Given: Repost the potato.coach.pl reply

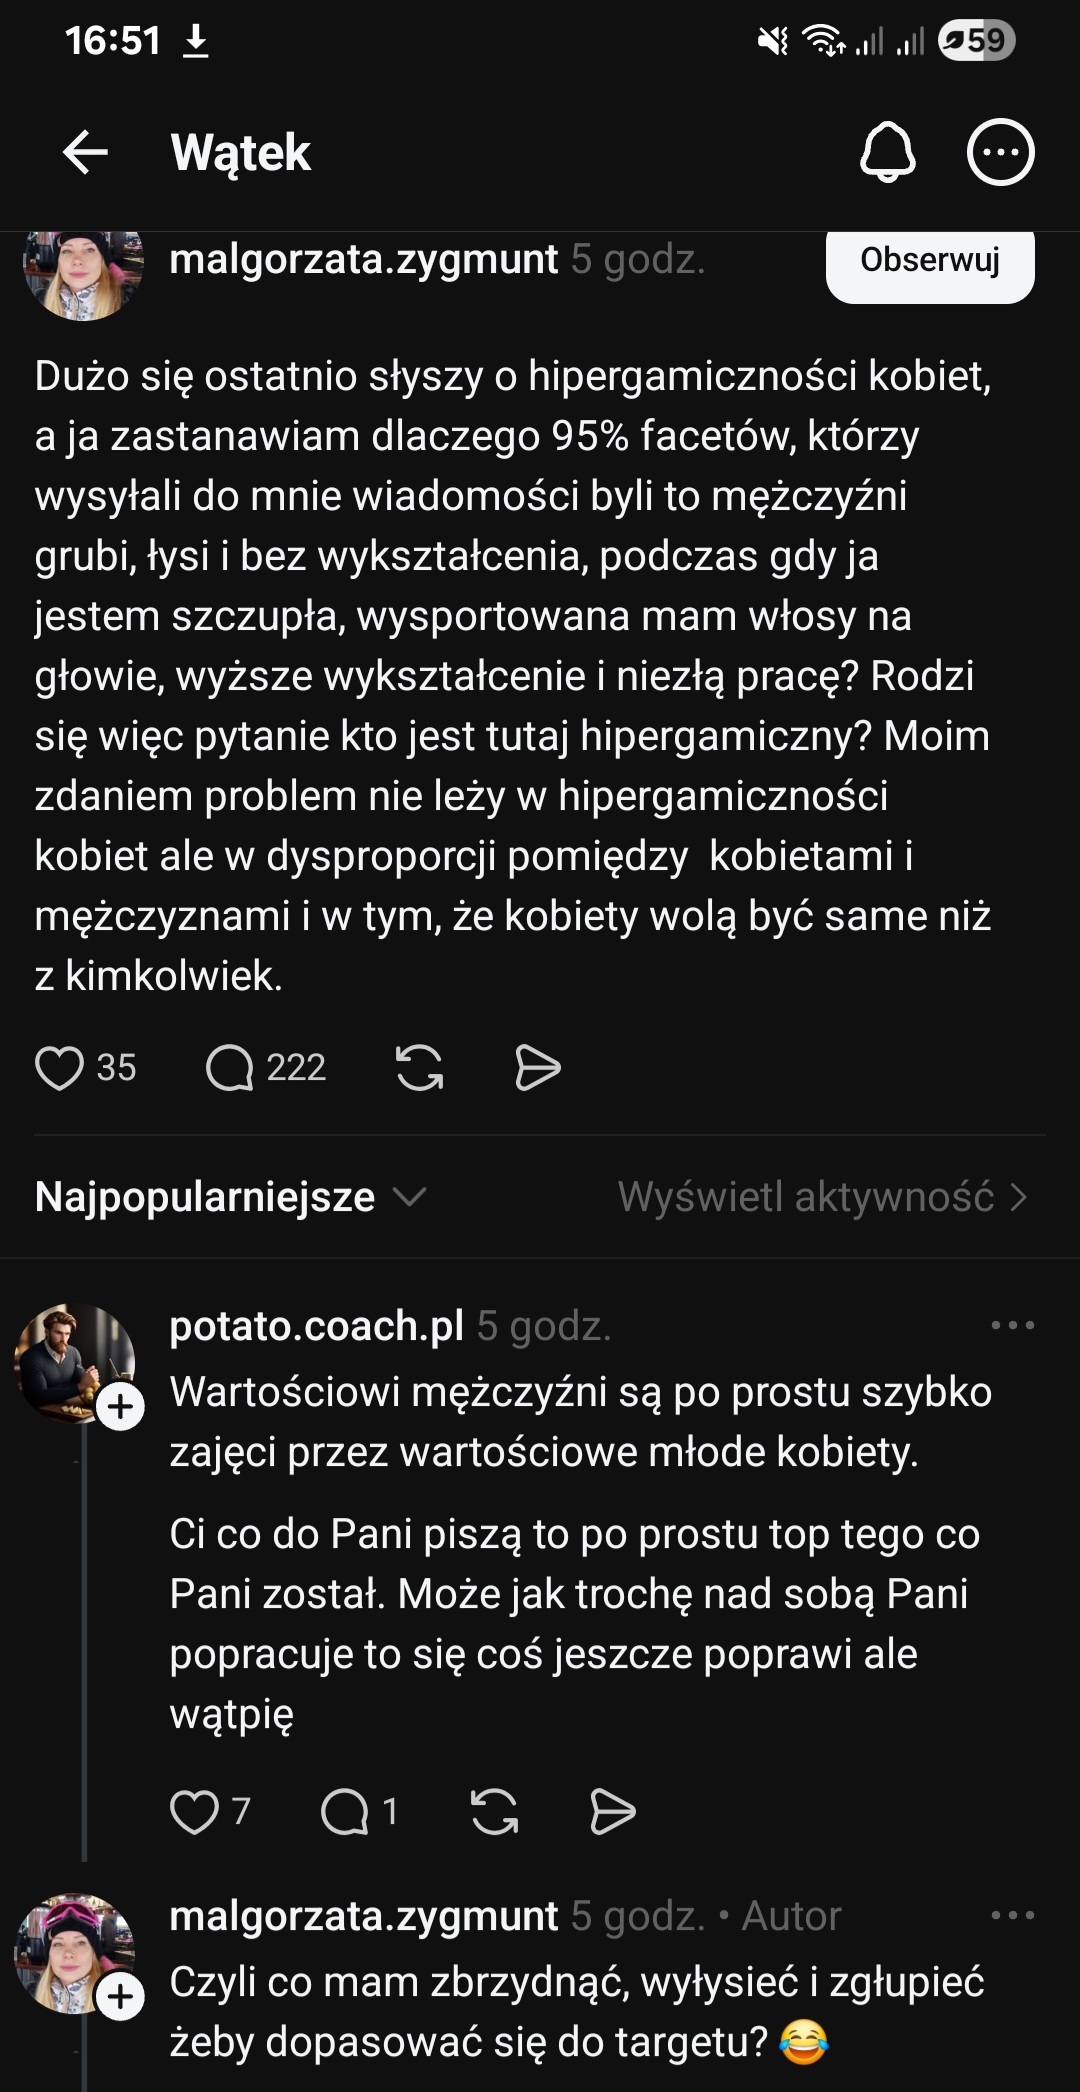Looking at the screenshot, I should (494, 1811).
